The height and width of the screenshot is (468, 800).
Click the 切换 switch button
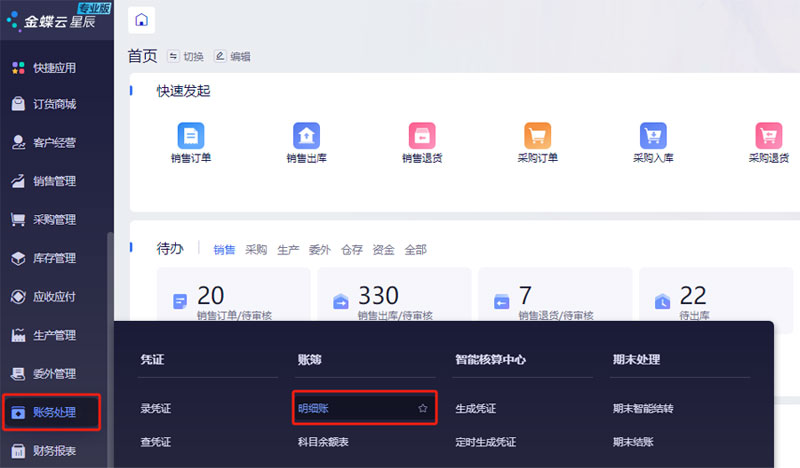point(186,57)
